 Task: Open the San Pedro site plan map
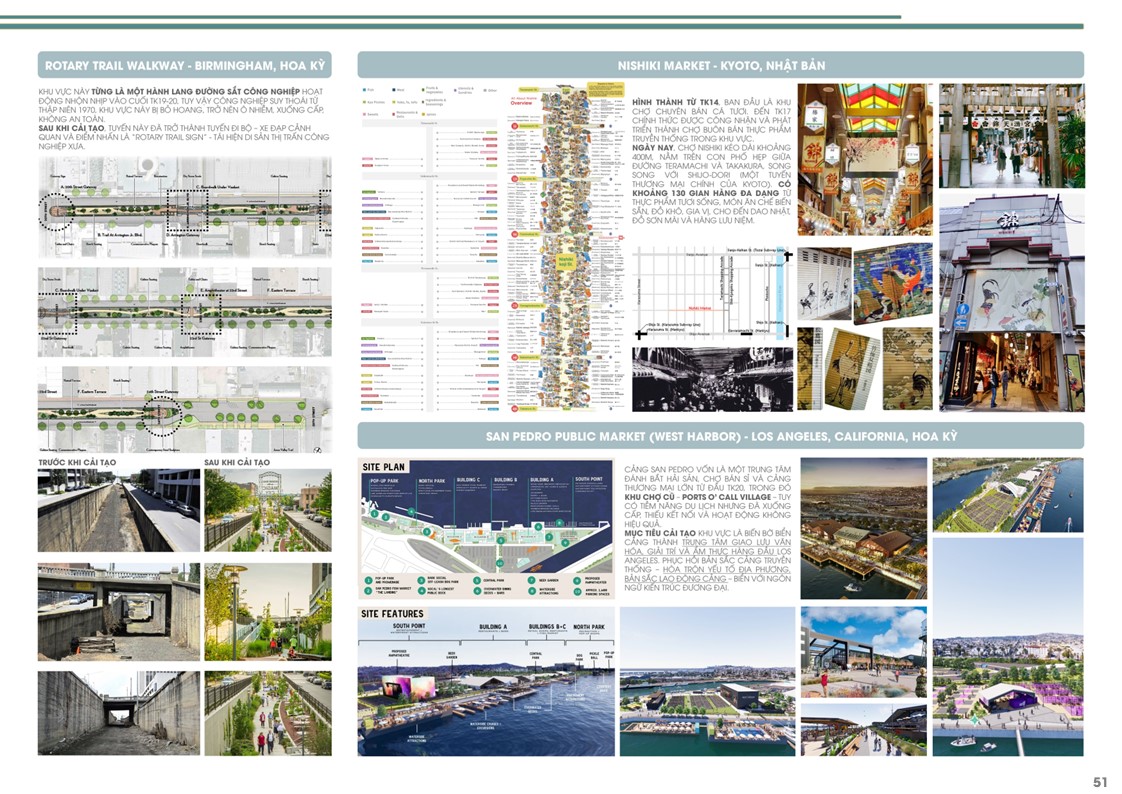(x=486, y=530)
